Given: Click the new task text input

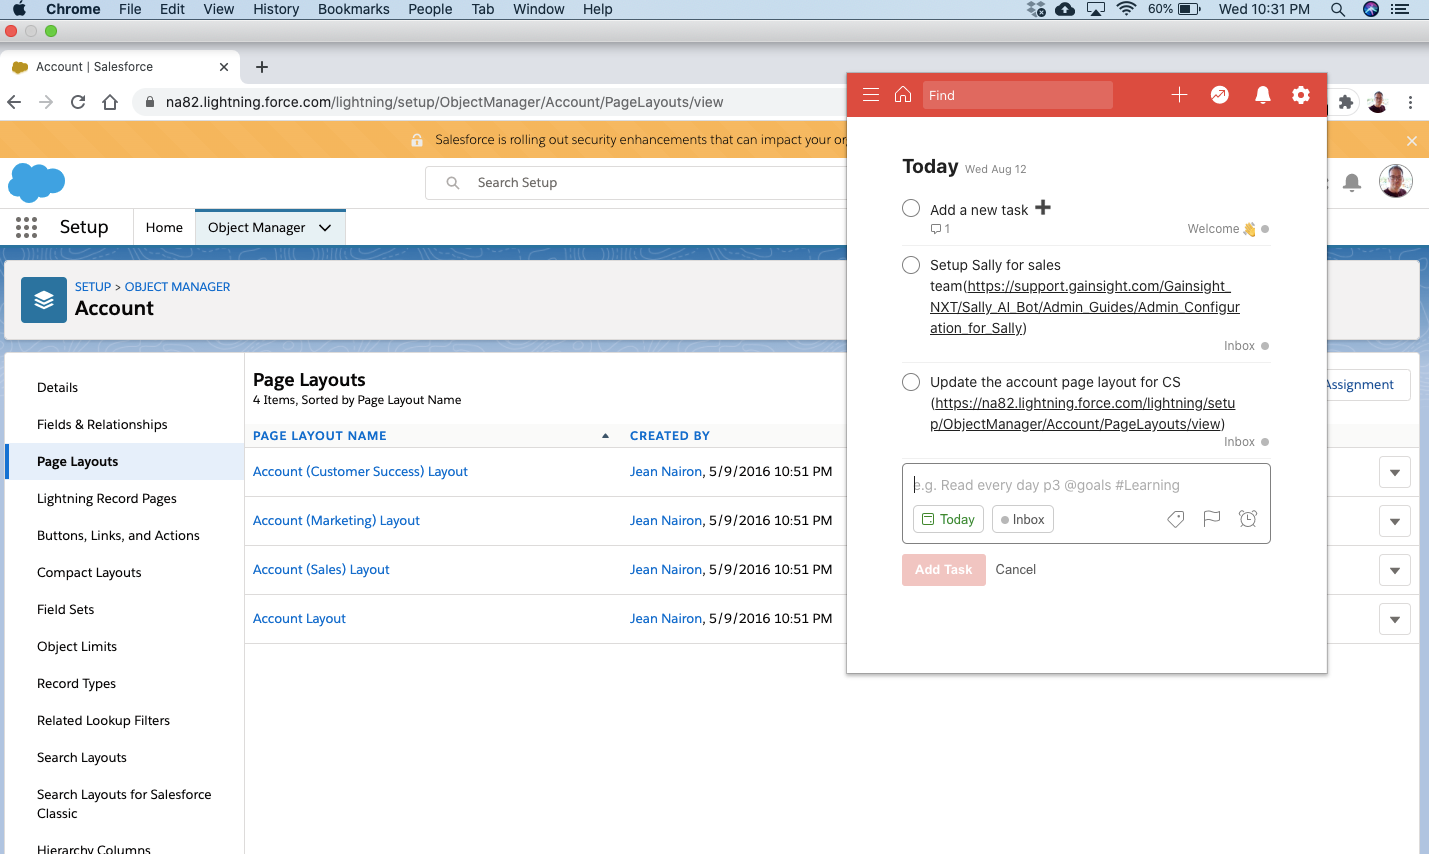Looking at the screenshot, I should click(1086, 485).
